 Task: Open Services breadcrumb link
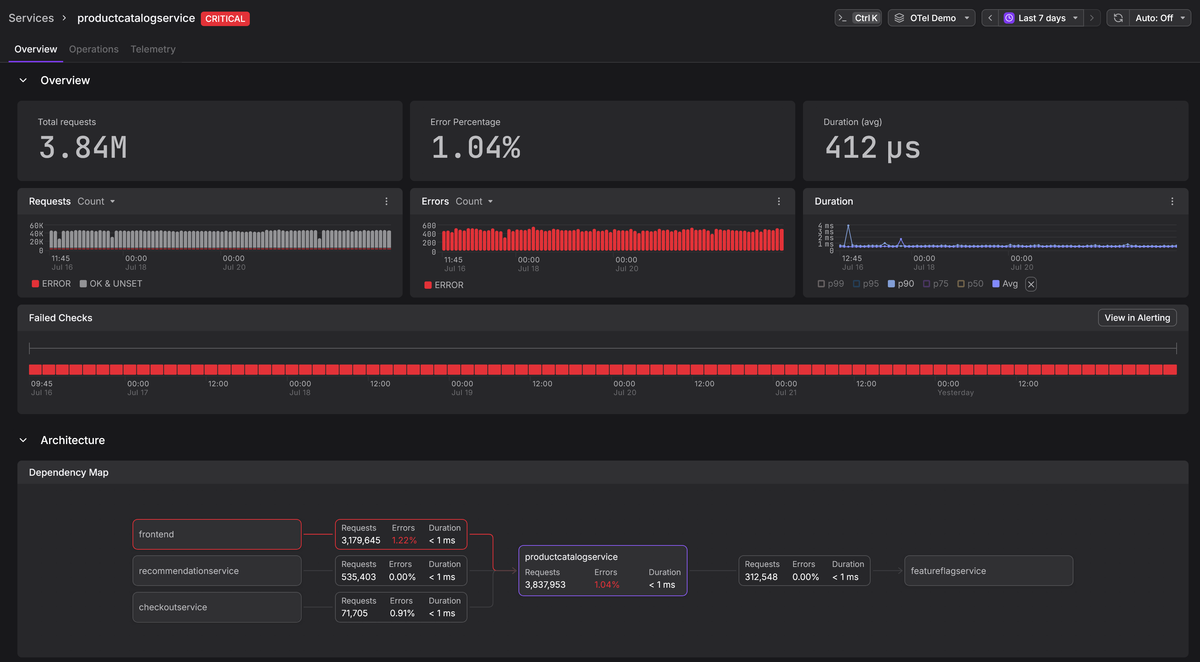[31, 18]
